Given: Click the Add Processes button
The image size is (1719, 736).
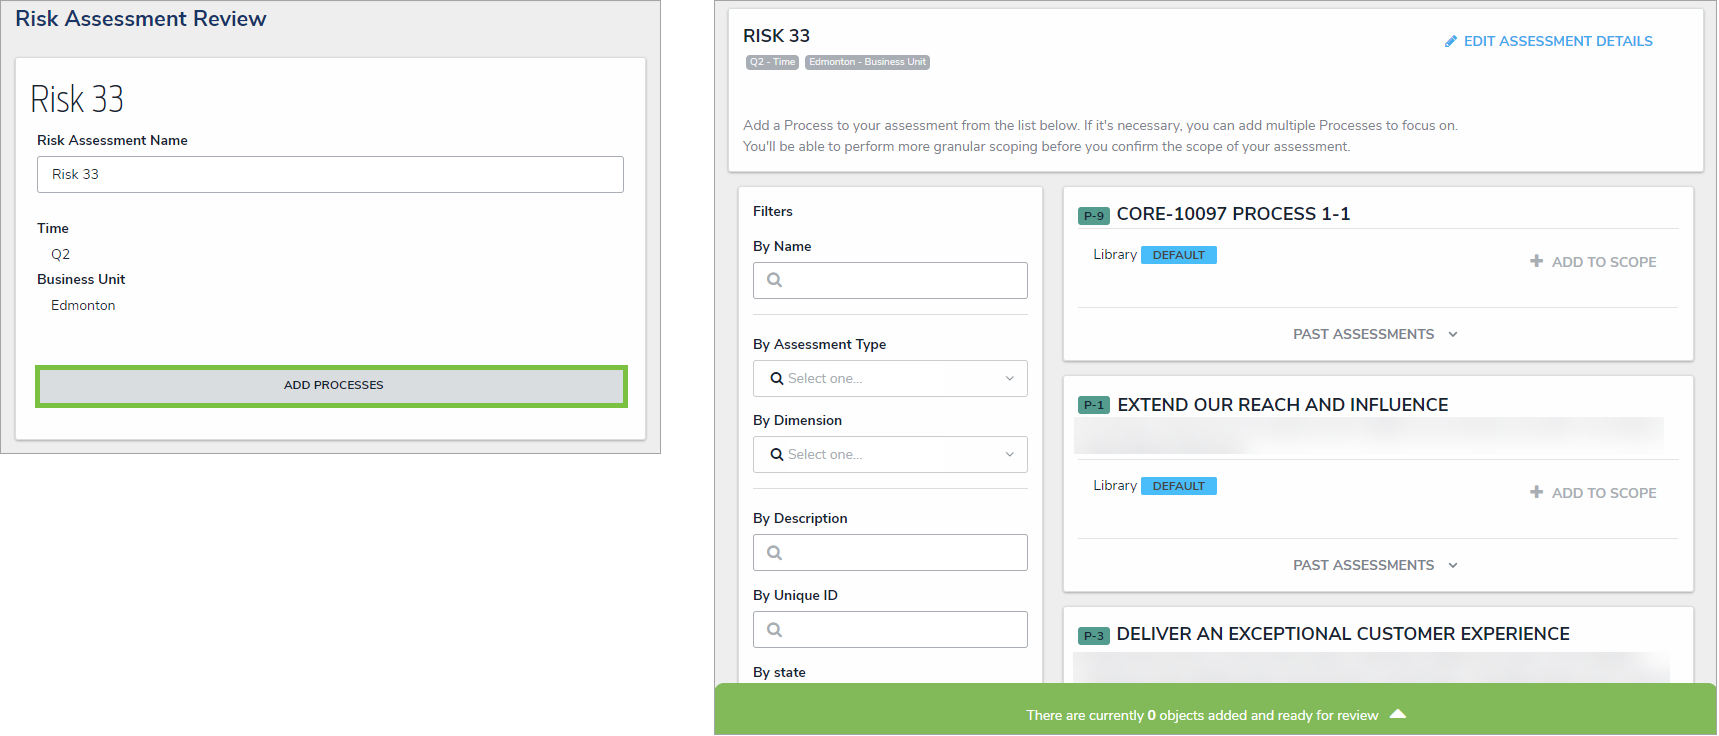Looking at the screenshot, I should point(332,386).
